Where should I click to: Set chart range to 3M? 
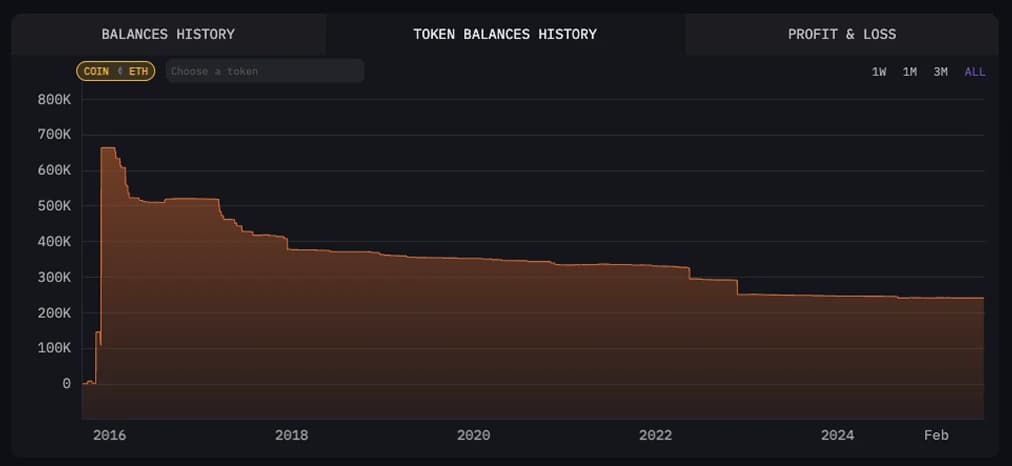coord(940,72)
